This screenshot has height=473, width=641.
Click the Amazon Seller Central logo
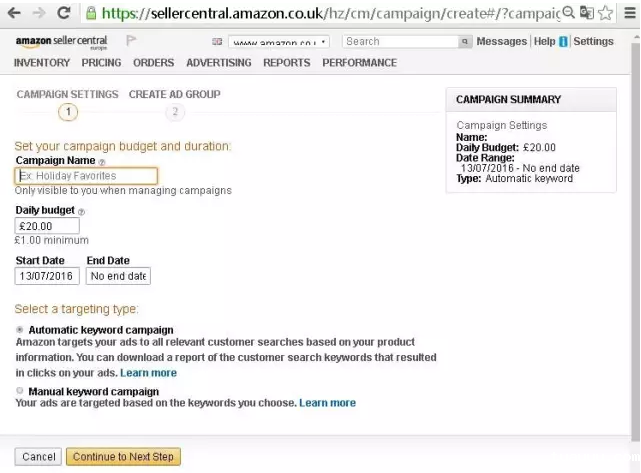tap(62, 43)
